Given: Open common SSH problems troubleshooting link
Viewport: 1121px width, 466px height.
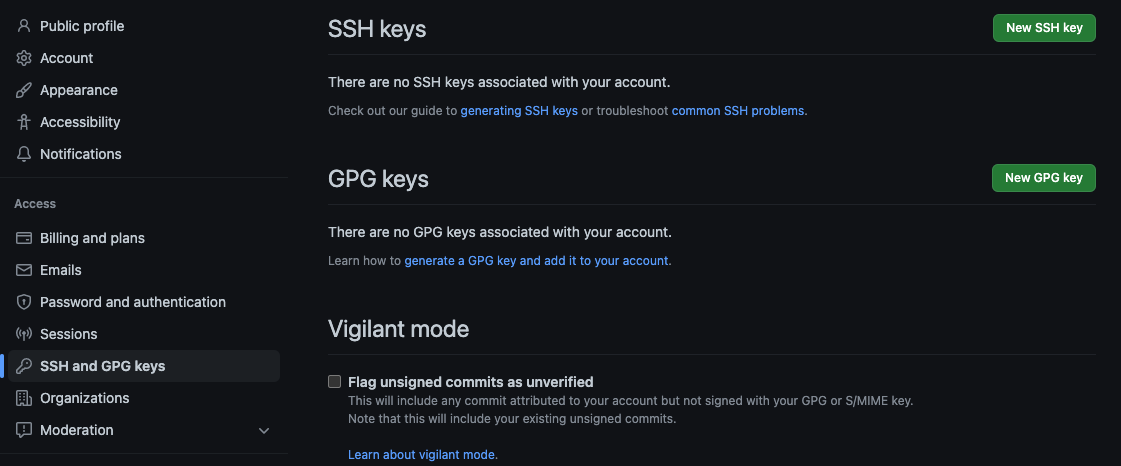Looking at the screenshot, I should (738, 111).
